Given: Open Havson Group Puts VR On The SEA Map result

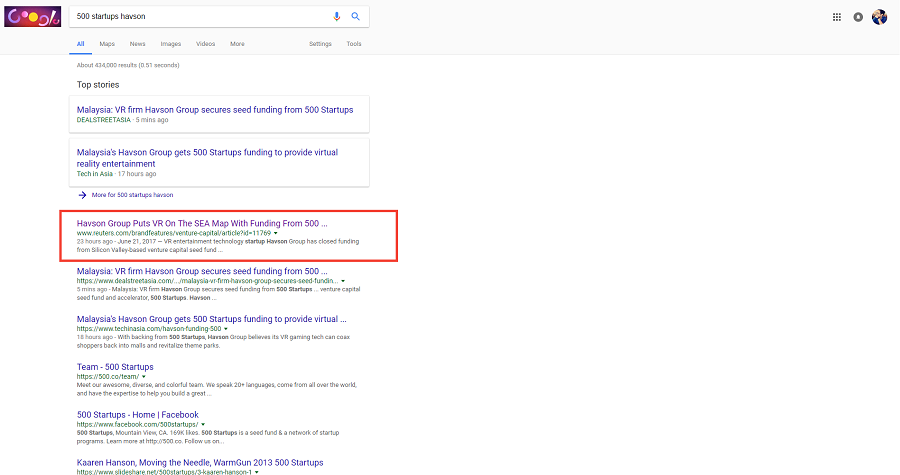Looking at the screenshot, I should coord(202,224).
